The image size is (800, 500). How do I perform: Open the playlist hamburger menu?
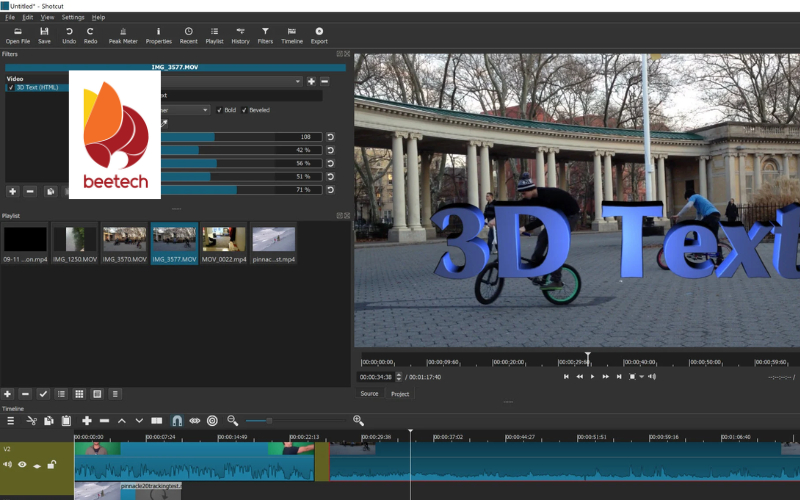point(115,394)
